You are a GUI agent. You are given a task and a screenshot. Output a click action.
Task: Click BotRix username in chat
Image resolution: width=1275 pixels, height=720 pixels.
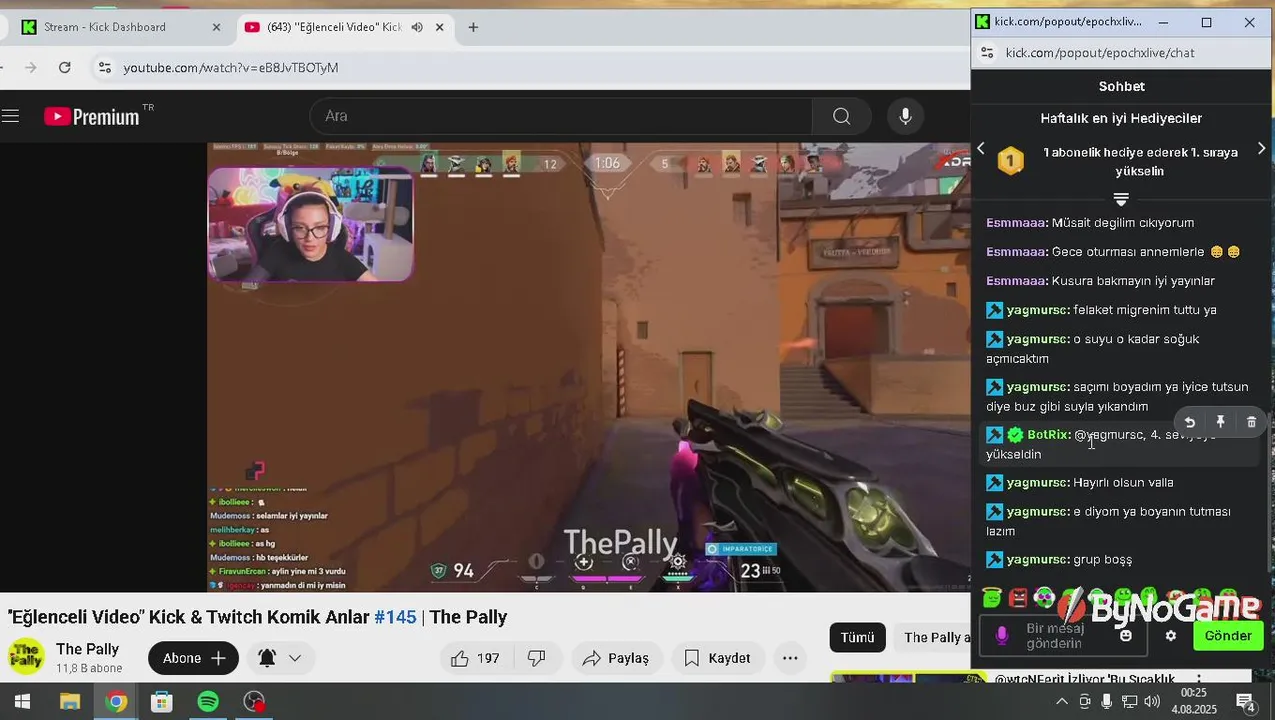tap(1048, 435)
